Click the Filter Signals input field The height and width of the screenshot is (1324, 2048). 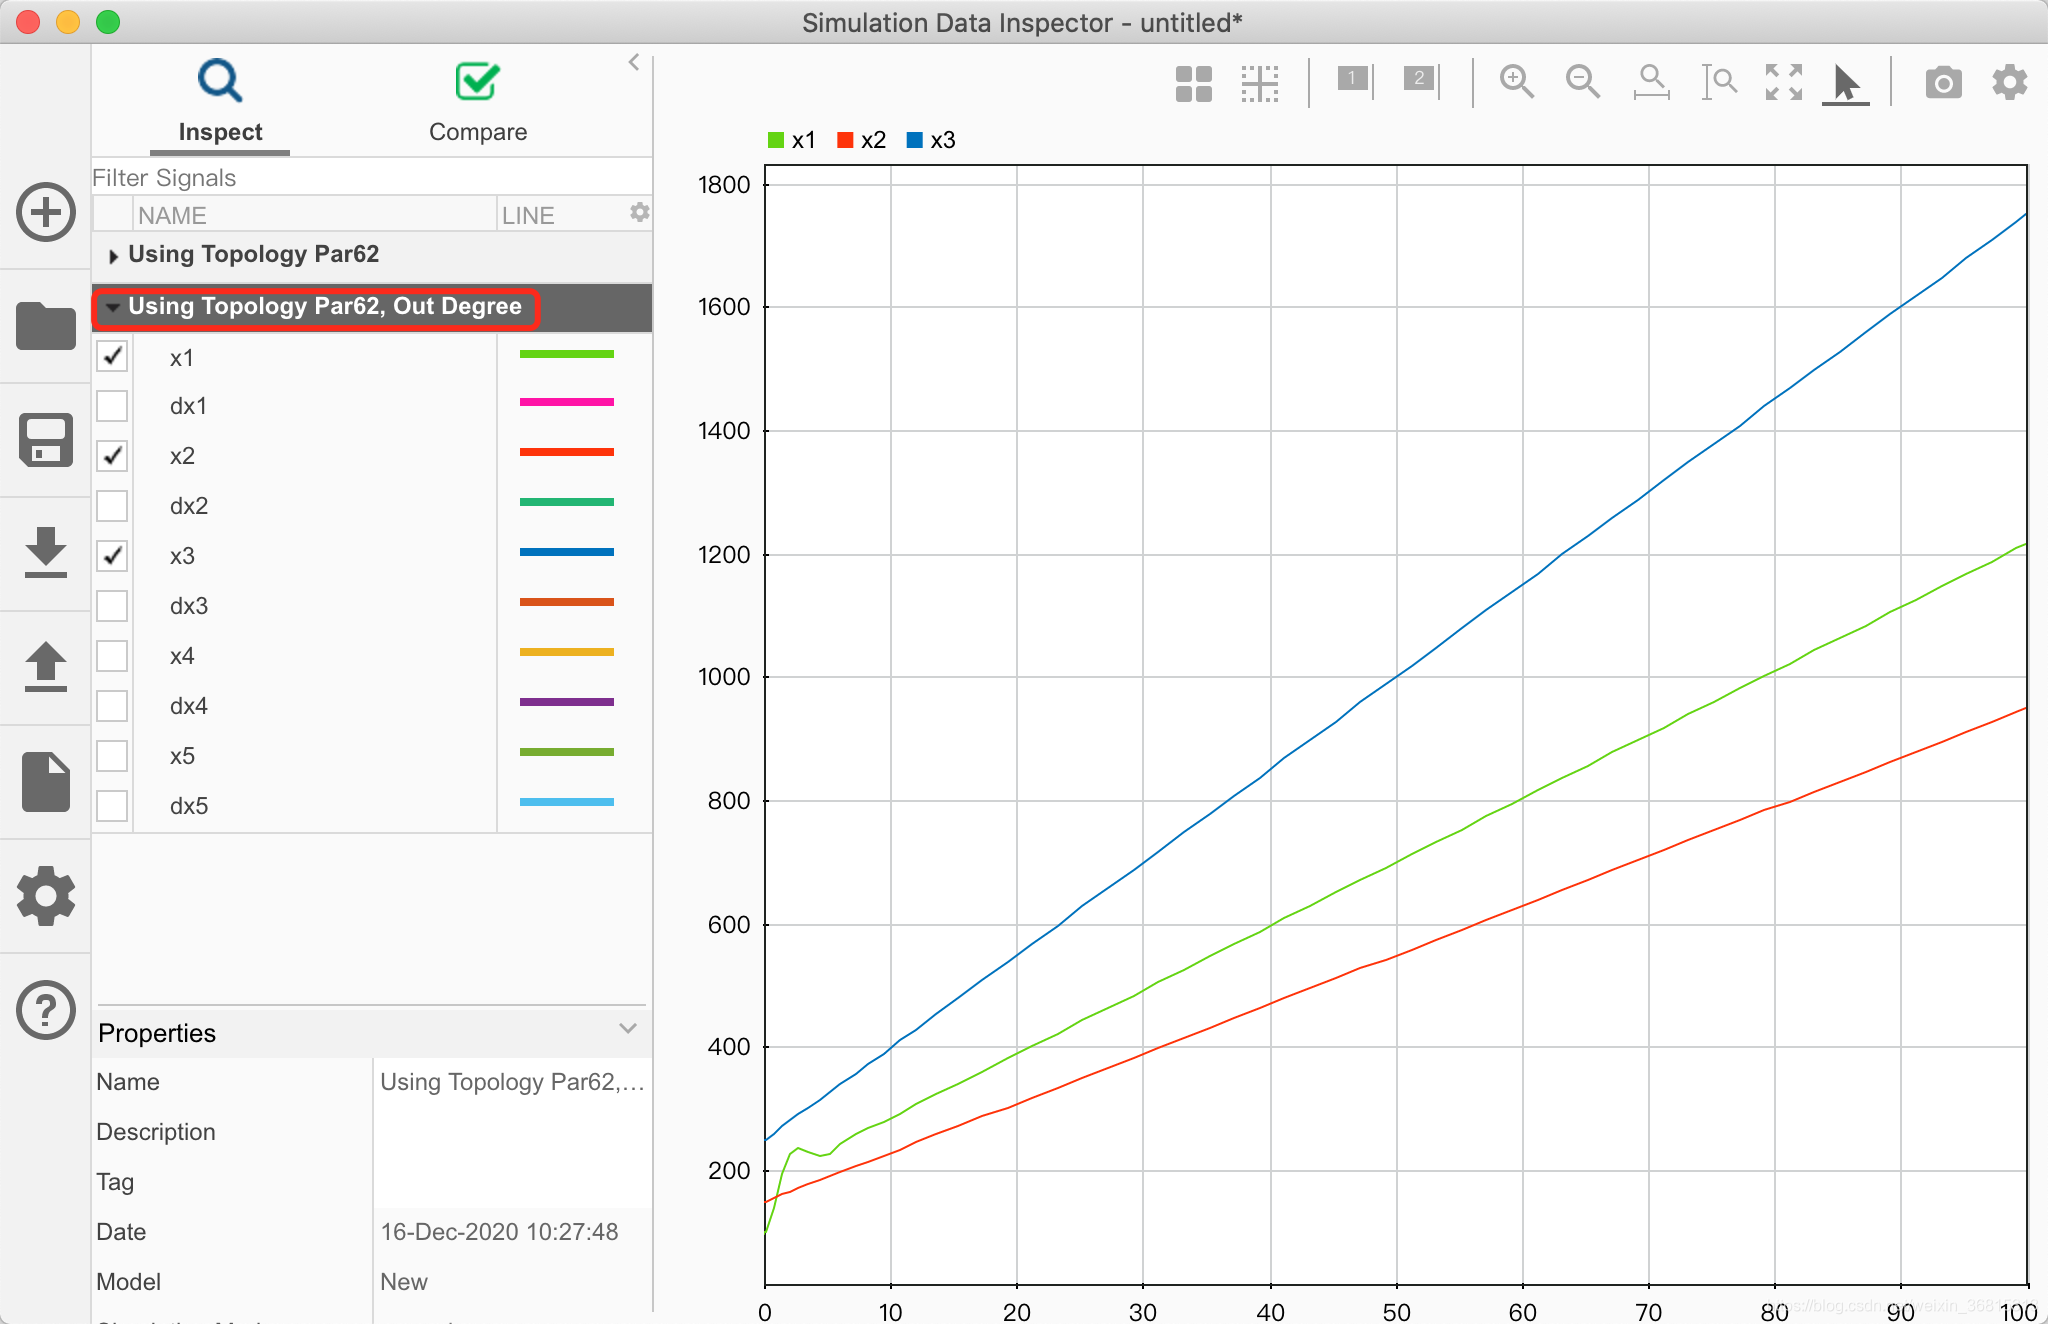coord(370,178)
